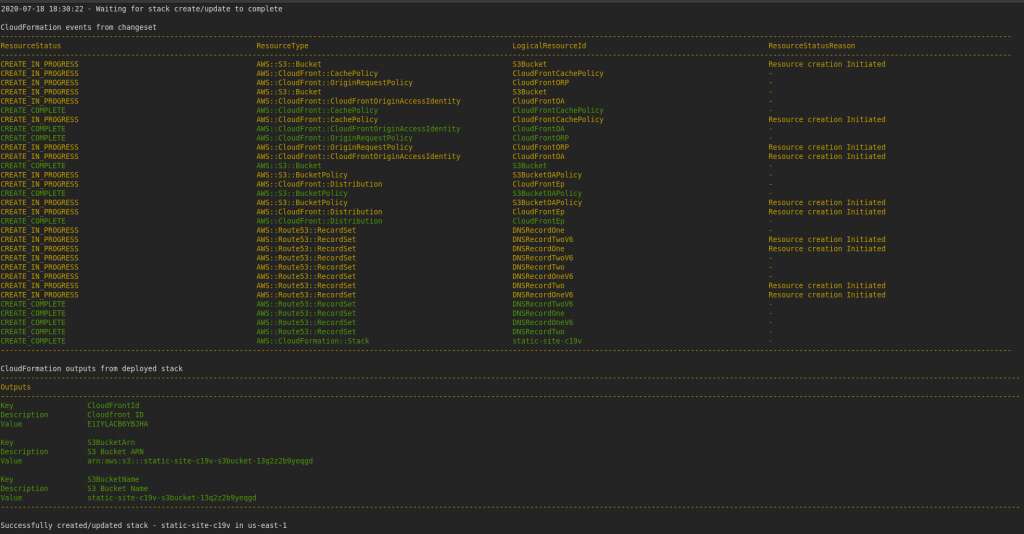Click green AWS::CloudFront::Distribution resource type
Screen dimensions: 1024x534
click(x=319, y=221)
